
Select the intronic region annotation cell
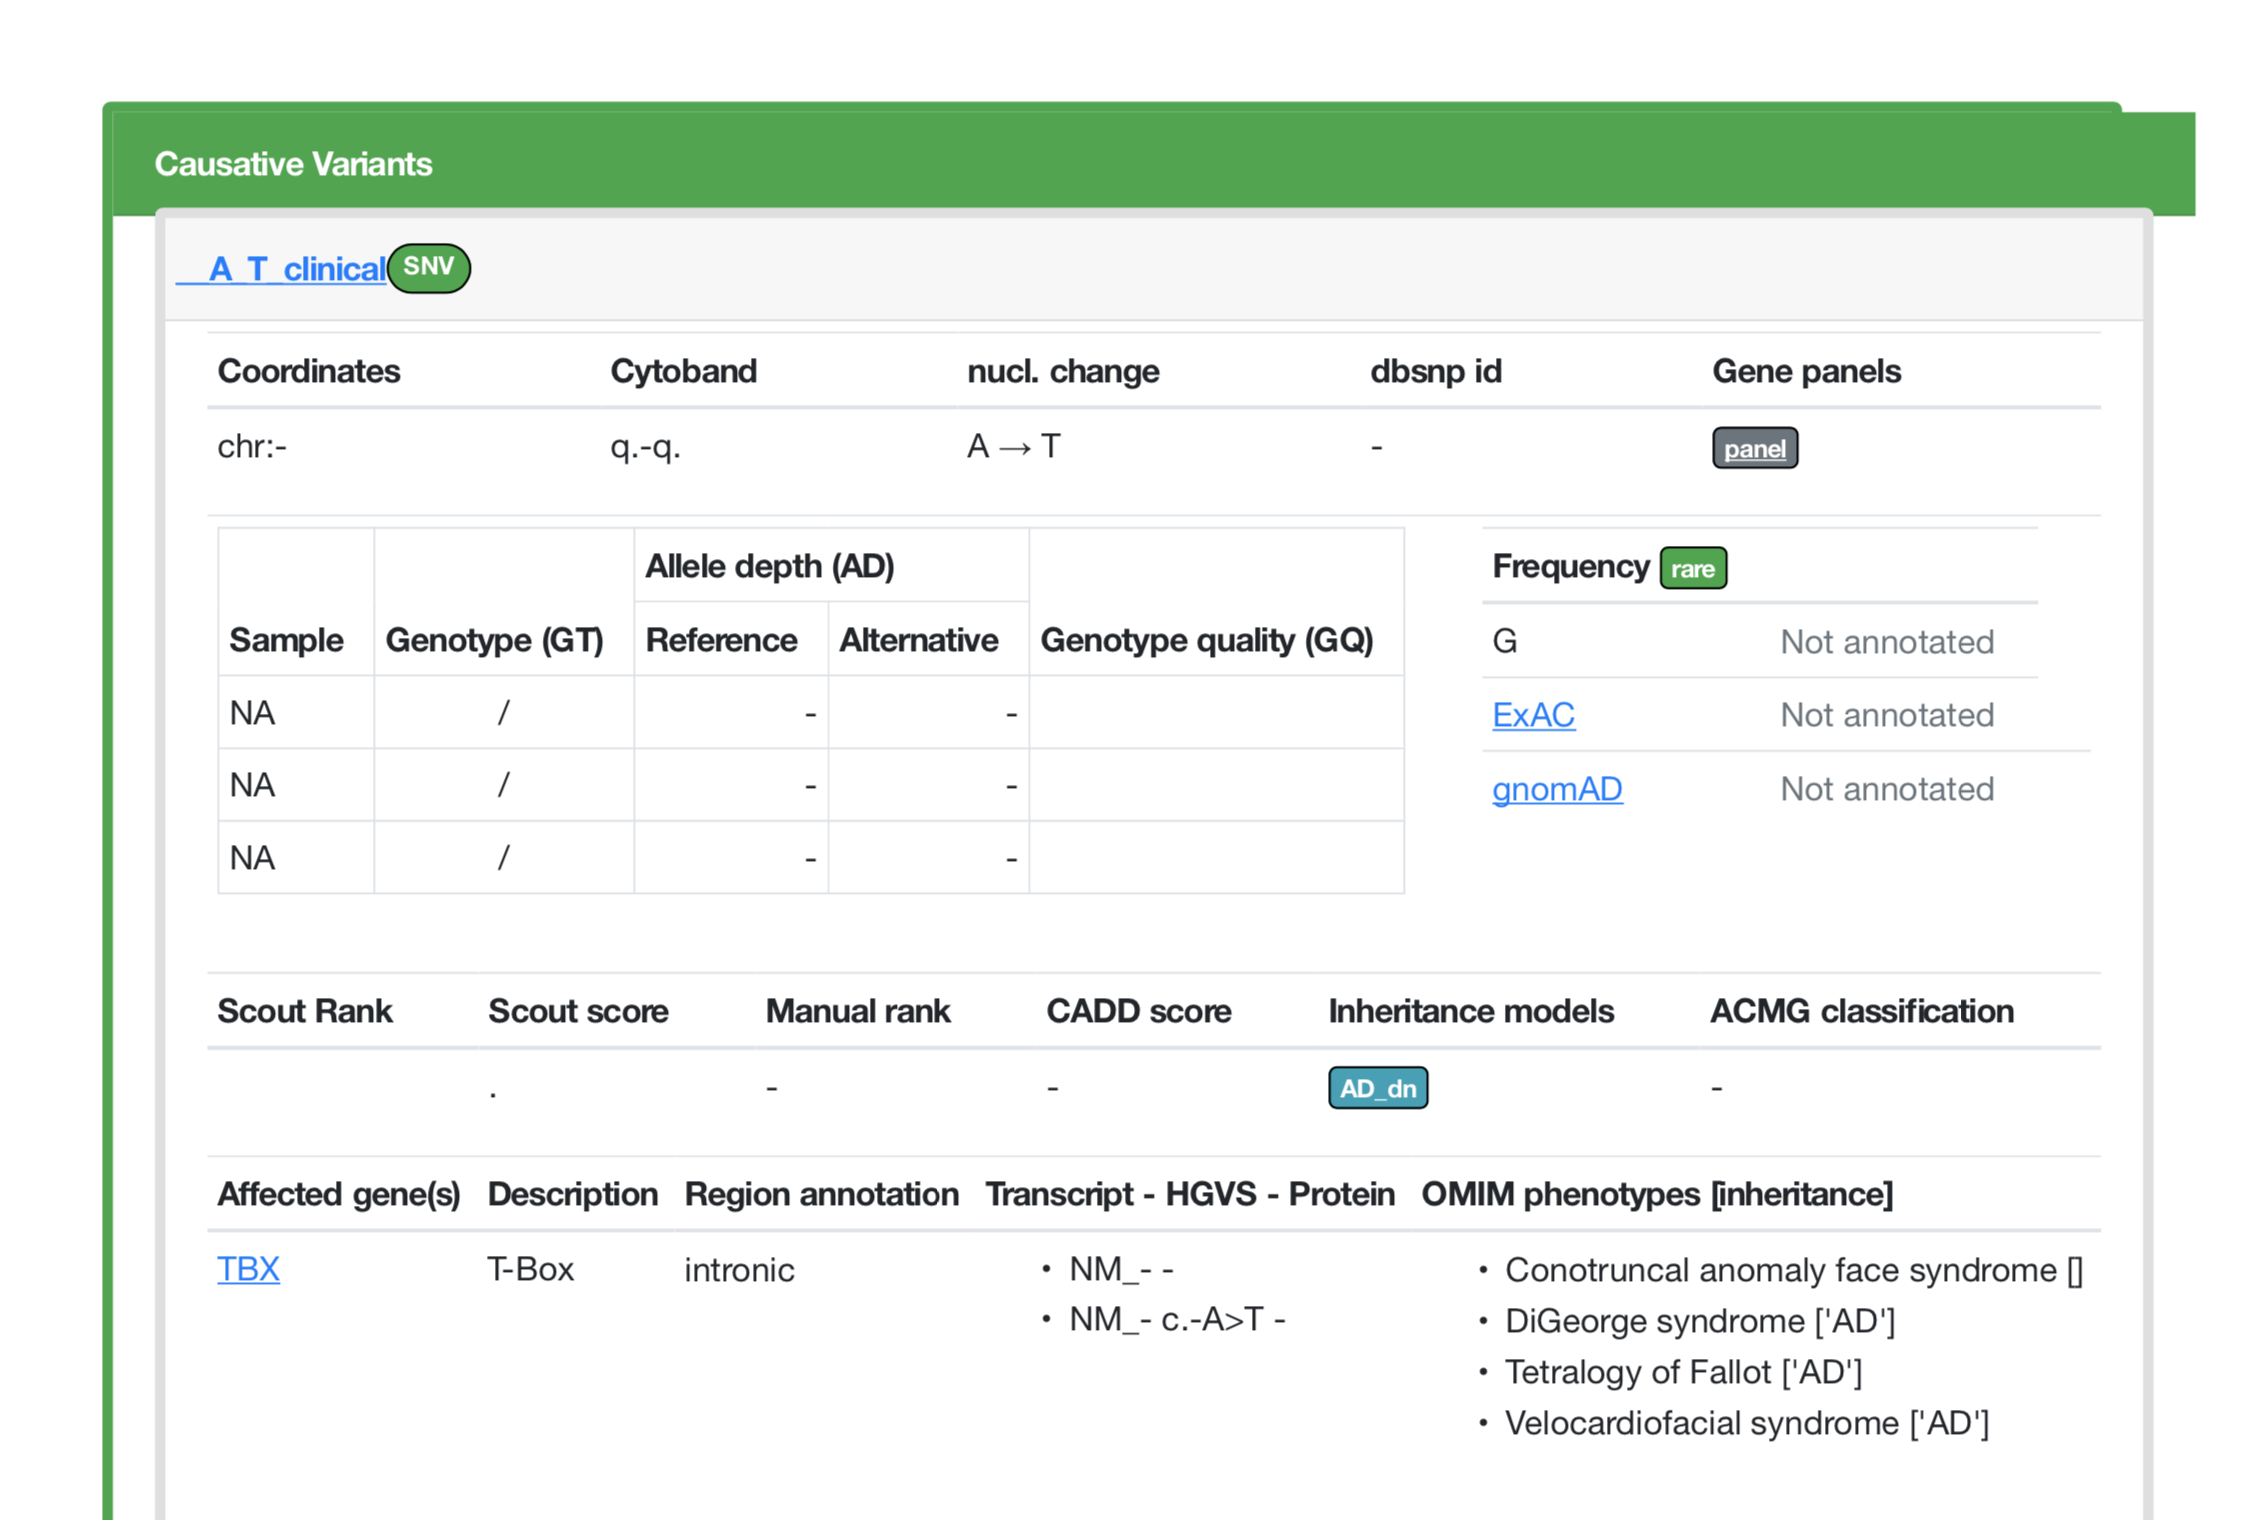pyautogui.click(x=739, y=1269)
